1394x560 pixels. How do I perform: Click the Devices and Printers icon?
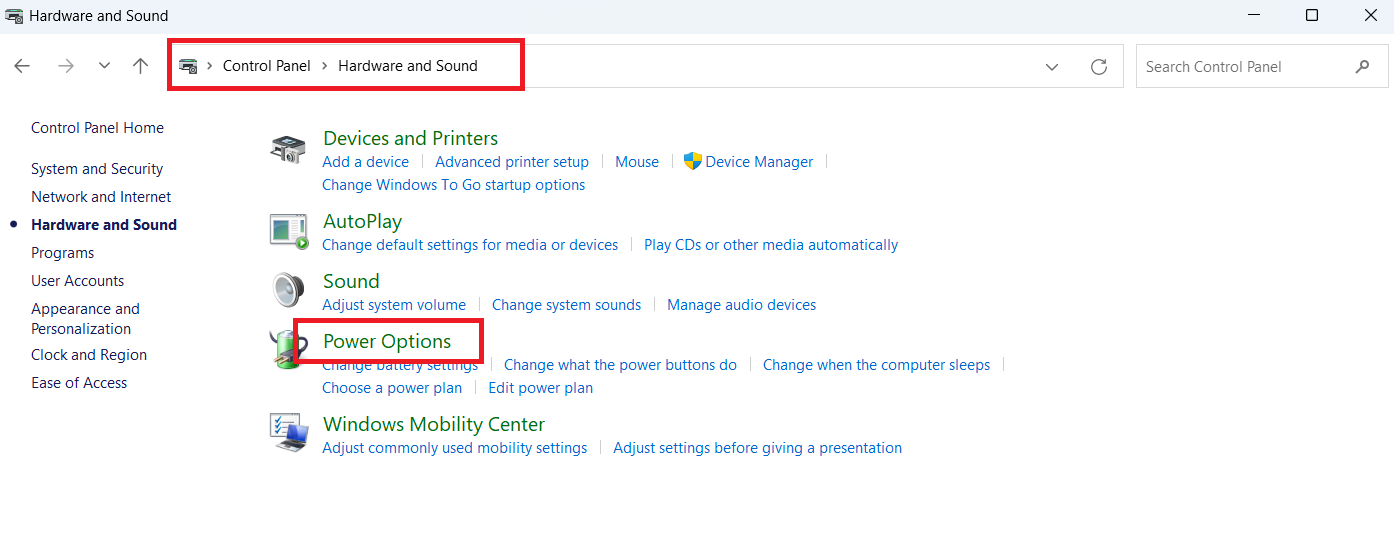pos(288,150)
